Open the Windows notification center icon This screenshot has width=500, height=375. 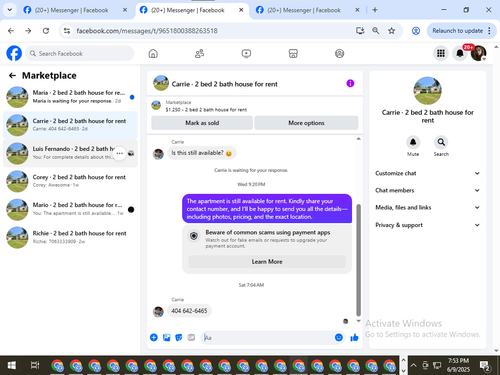[x=484, y=366]
